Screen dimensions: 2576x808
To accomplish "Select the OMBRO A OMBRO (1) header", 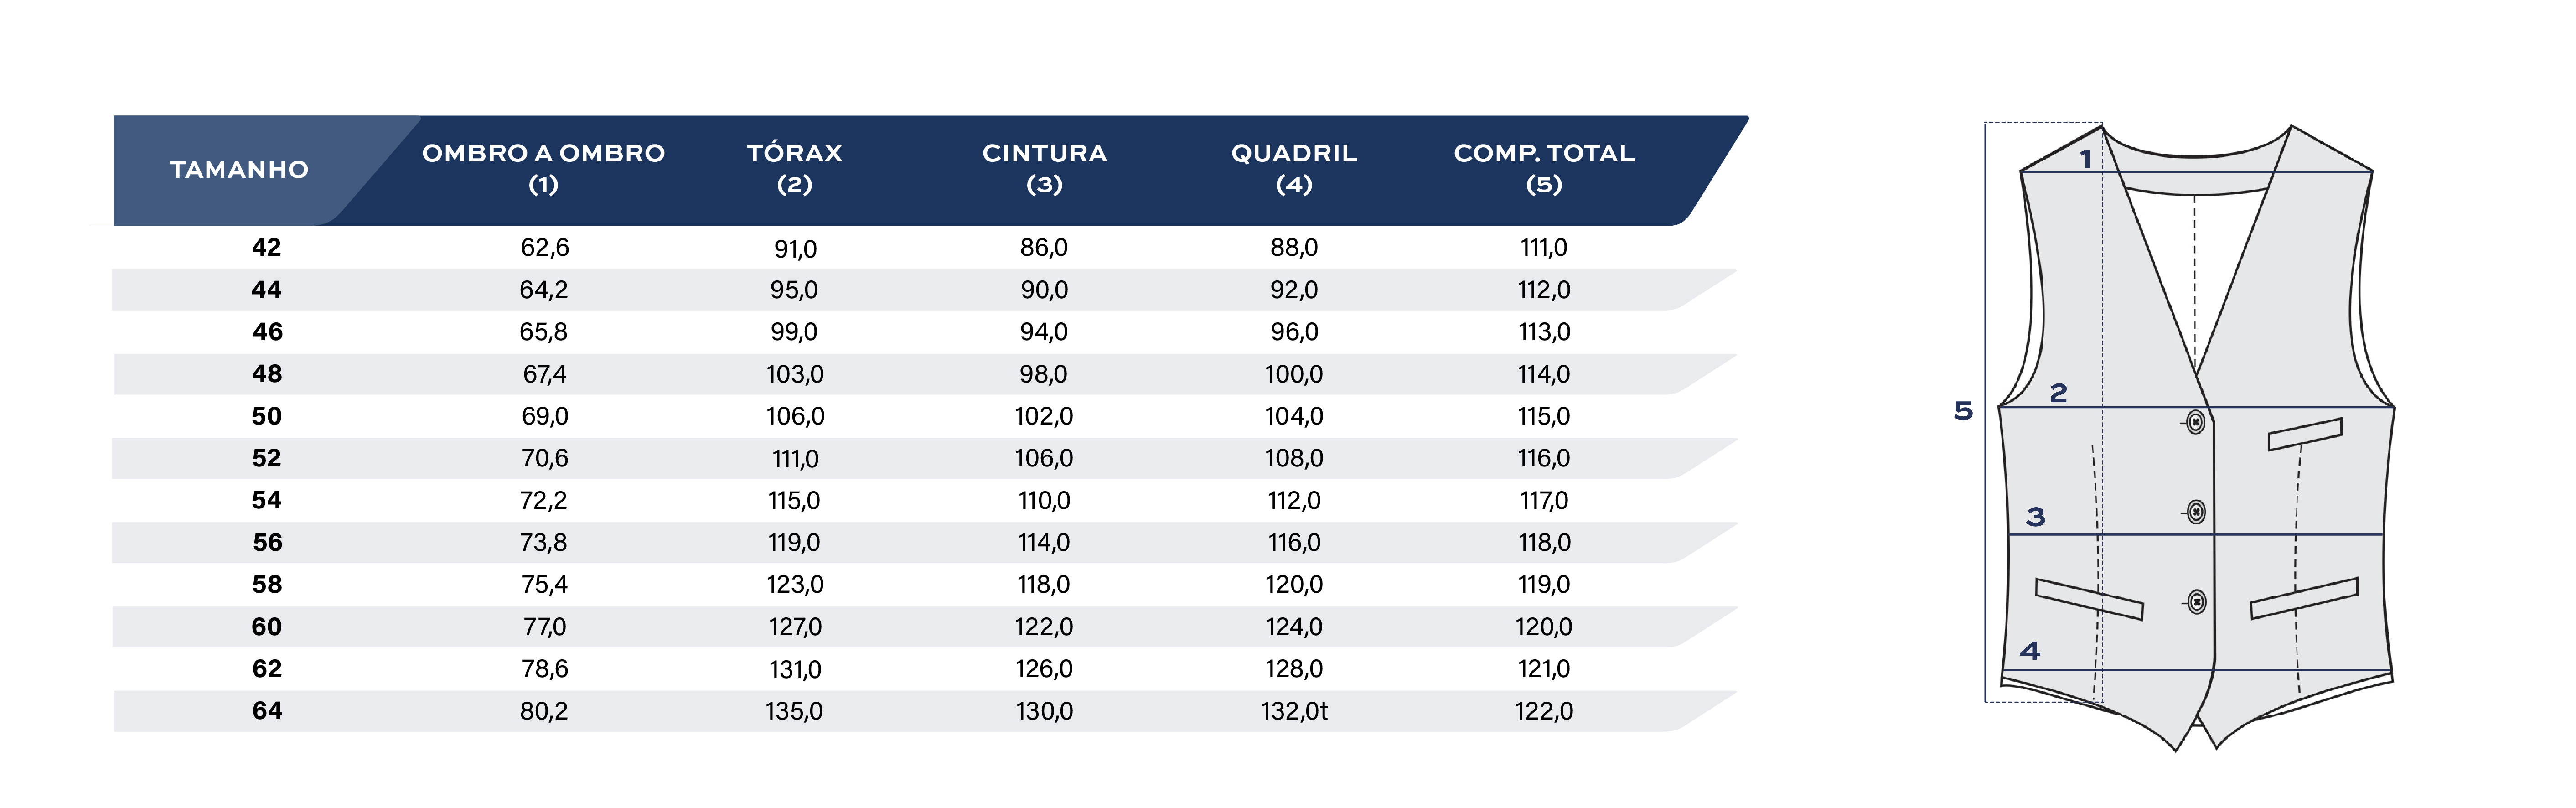I will pos(543,168).
